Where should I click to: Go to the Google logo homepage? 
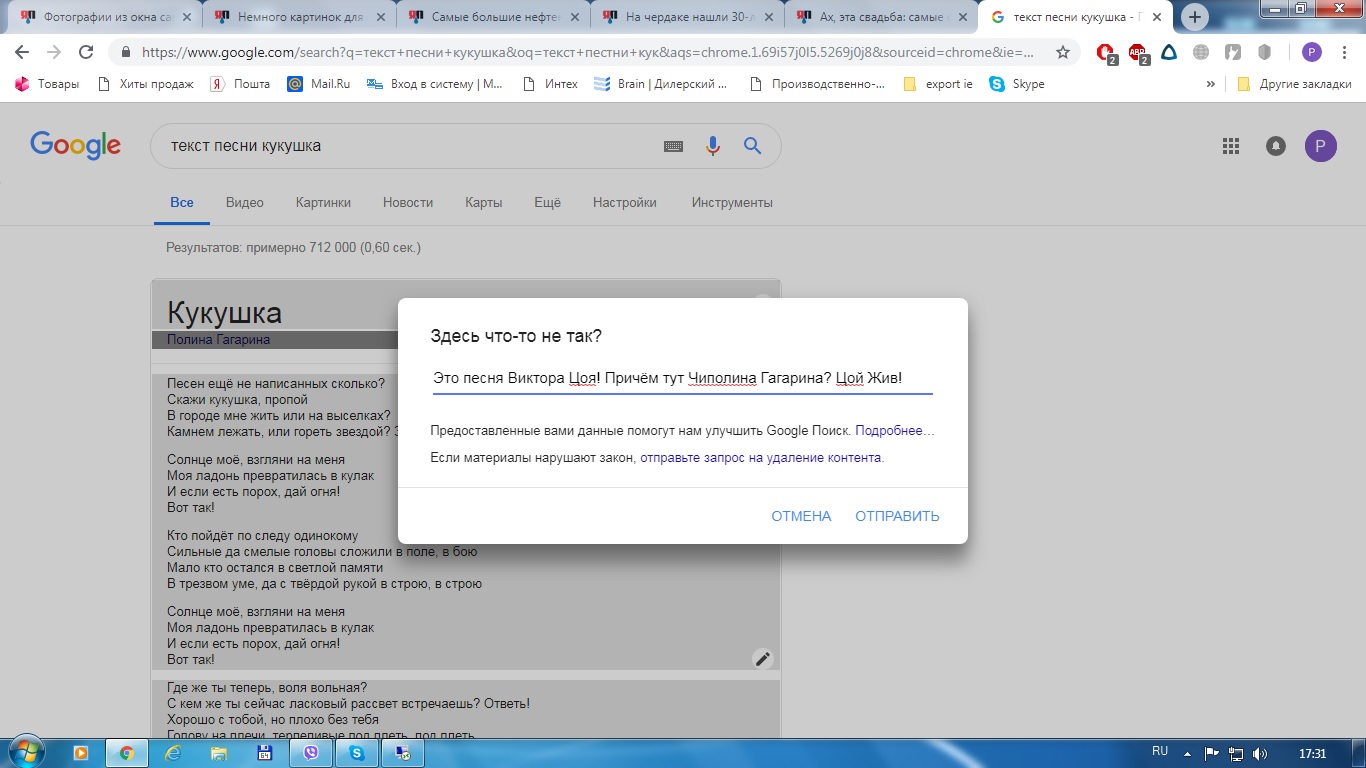click(x=76, y=146)
